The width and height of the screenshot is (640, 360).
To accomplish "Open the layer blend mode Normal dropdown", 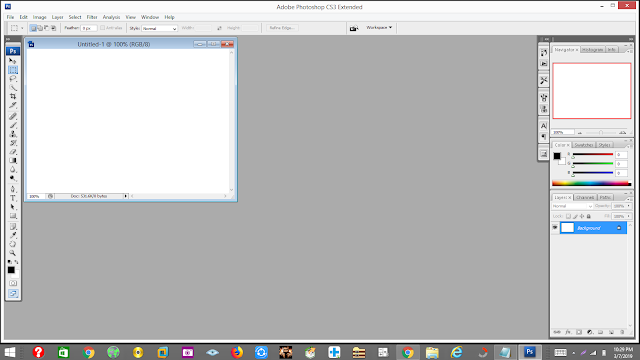I will pos(572,206).
